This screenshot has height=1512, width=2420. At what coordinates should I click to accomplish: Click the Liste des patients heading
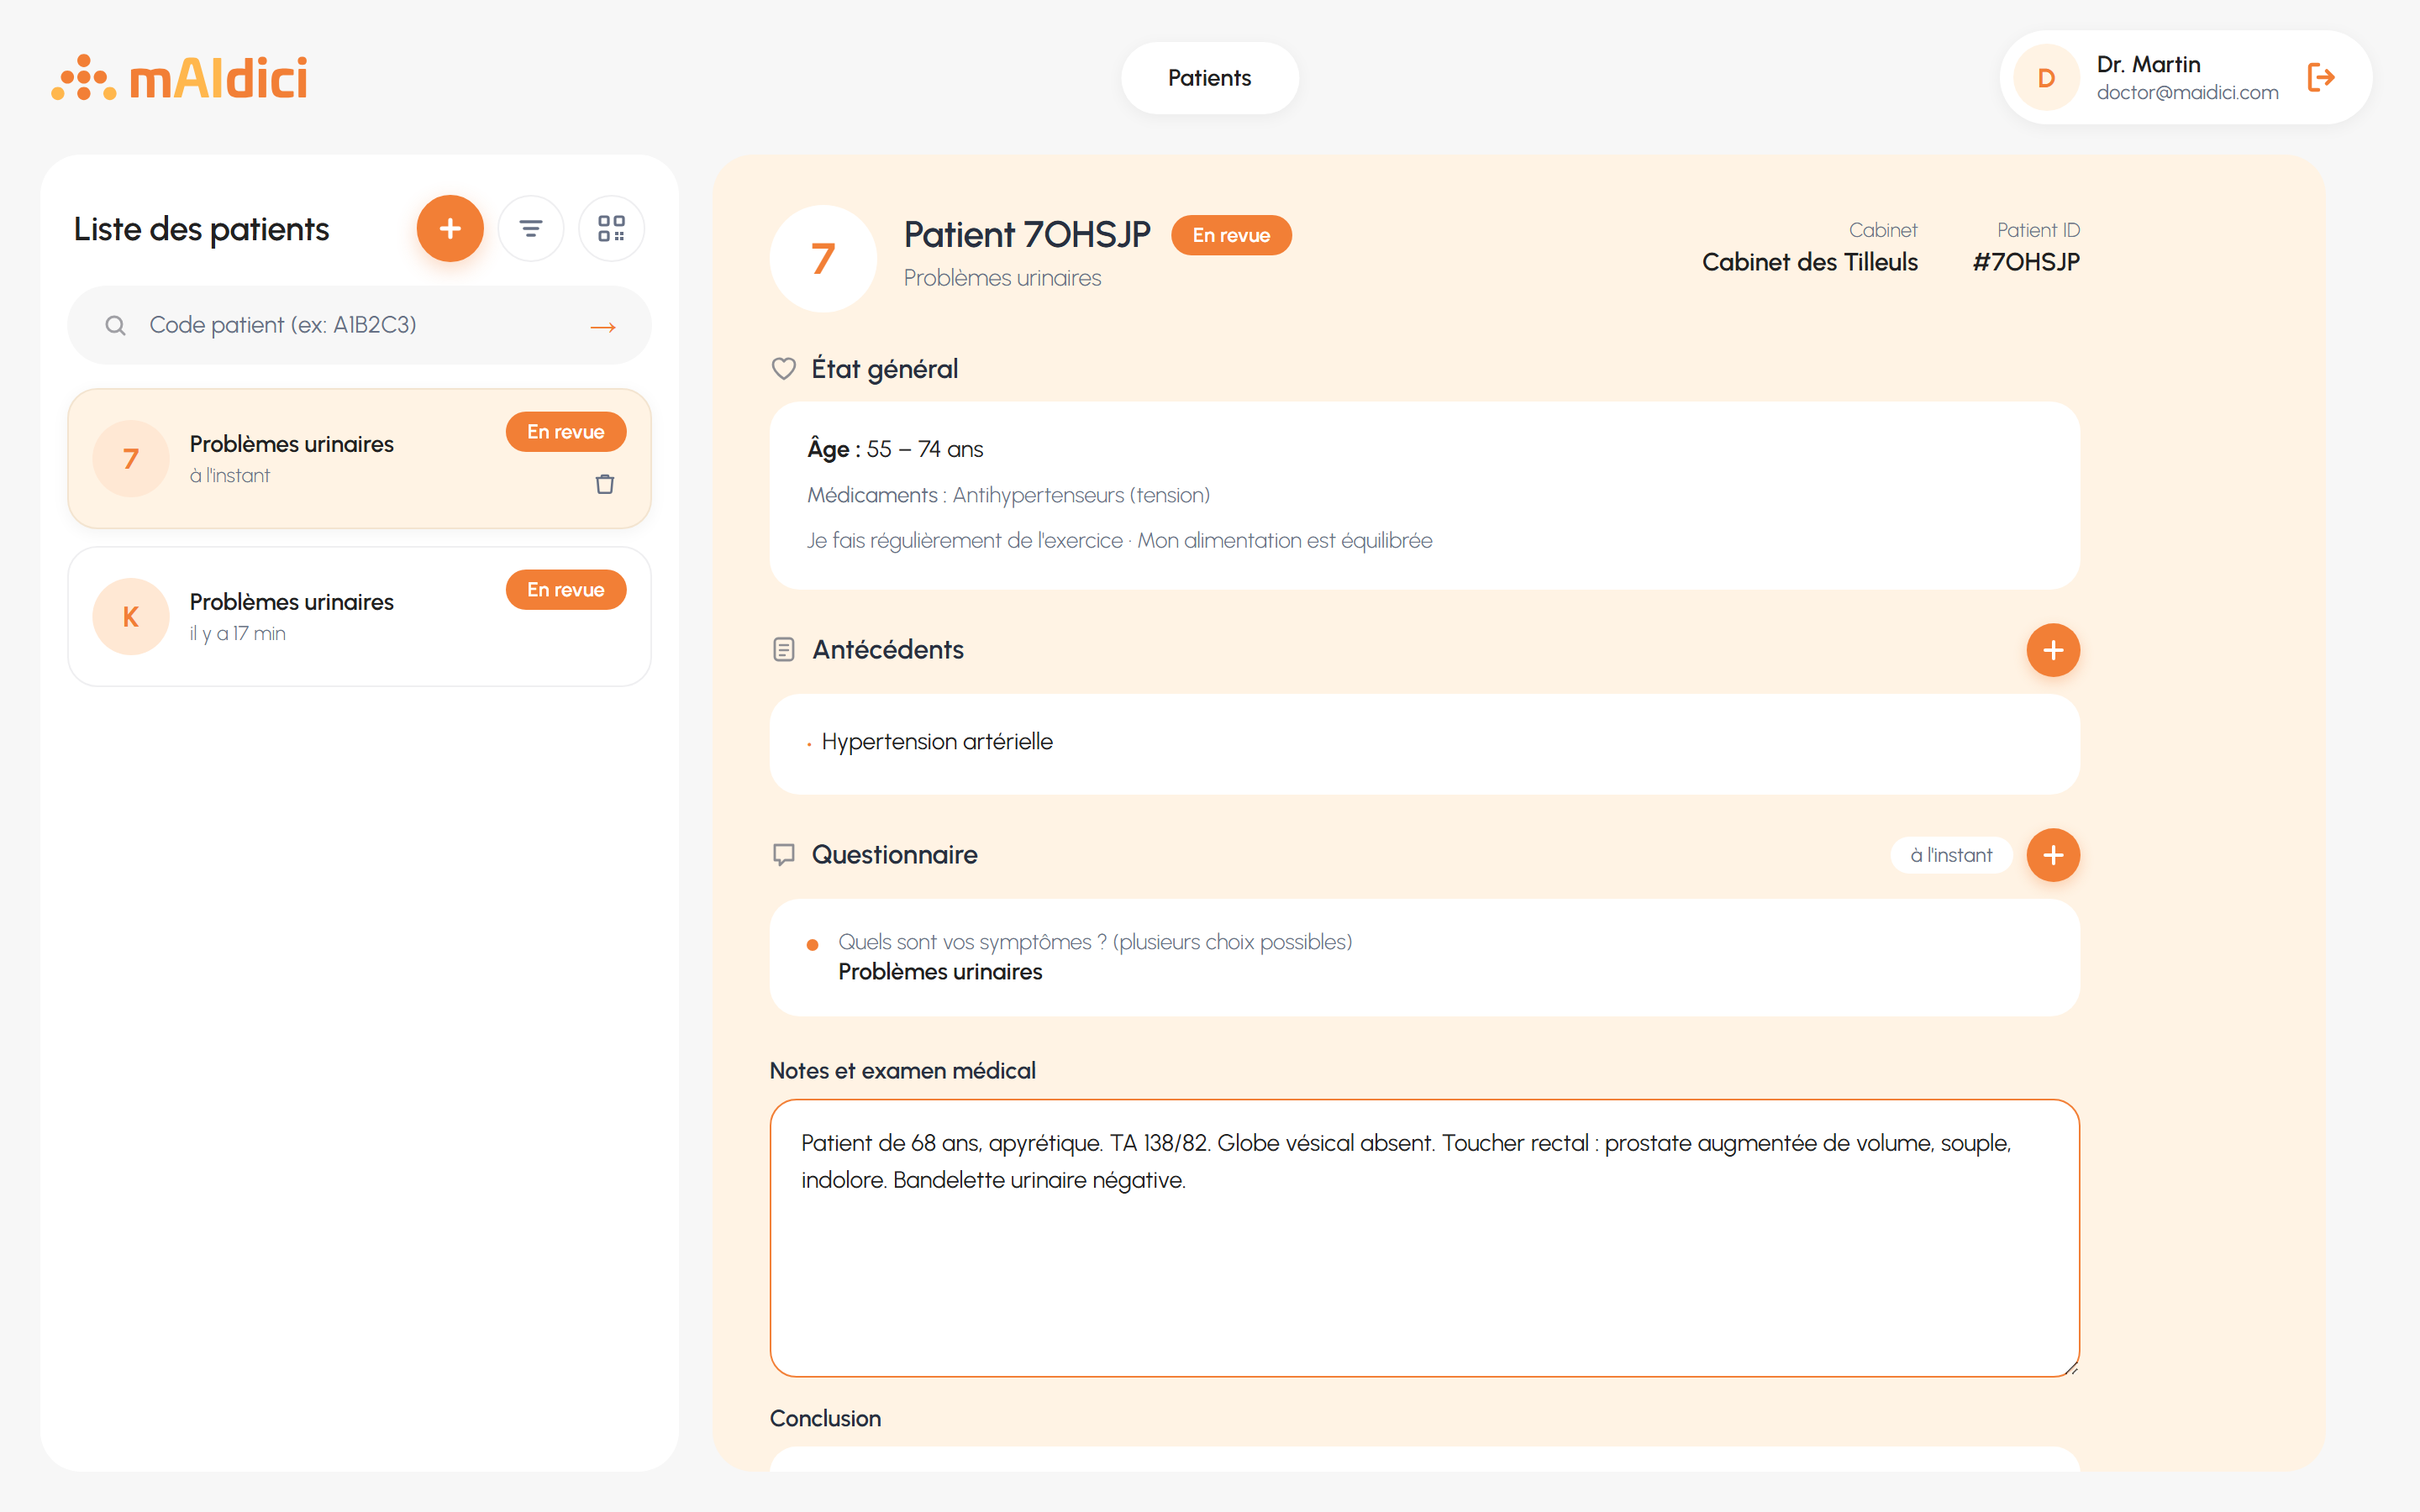(x=201, y=229)
